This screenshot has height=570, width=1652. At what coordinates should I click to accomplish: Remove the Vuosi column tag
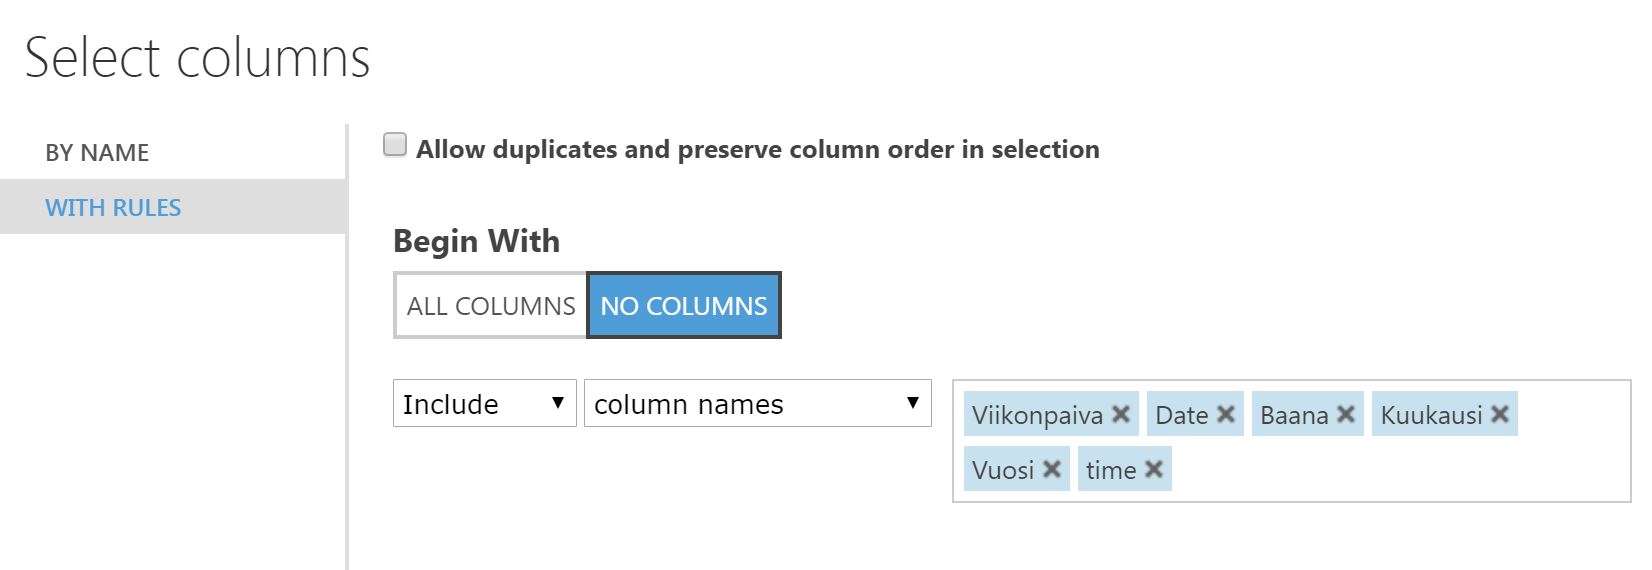(x=1052, y=469)
